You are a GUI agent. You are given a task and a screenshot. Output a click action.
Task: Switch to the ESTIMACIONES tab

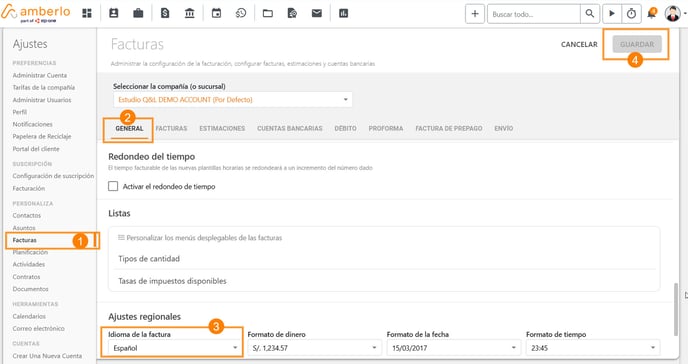[x=222, y=128]
